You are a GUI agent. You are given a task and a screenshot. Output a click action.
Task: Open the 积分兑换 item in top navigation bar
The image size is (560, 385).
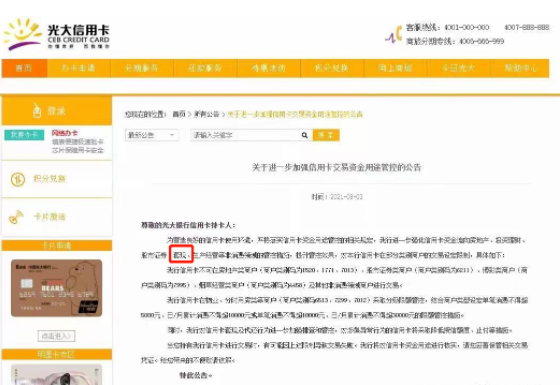pos(332,68)
